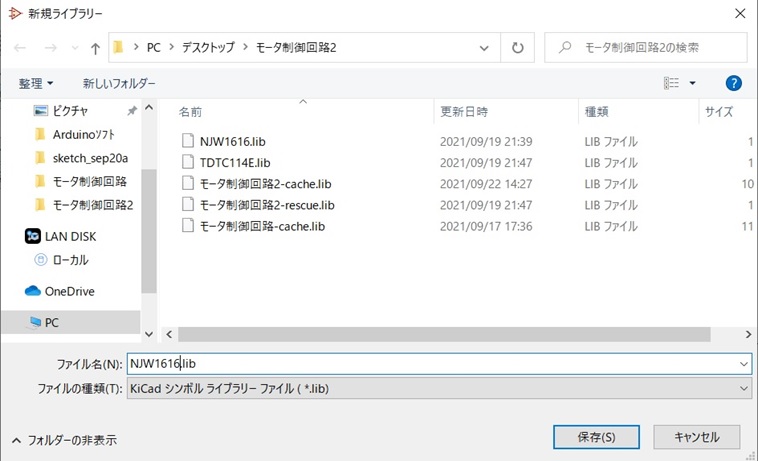Open the file type dropdown
This screenshot has width=758, height=461.
point(743,389)
